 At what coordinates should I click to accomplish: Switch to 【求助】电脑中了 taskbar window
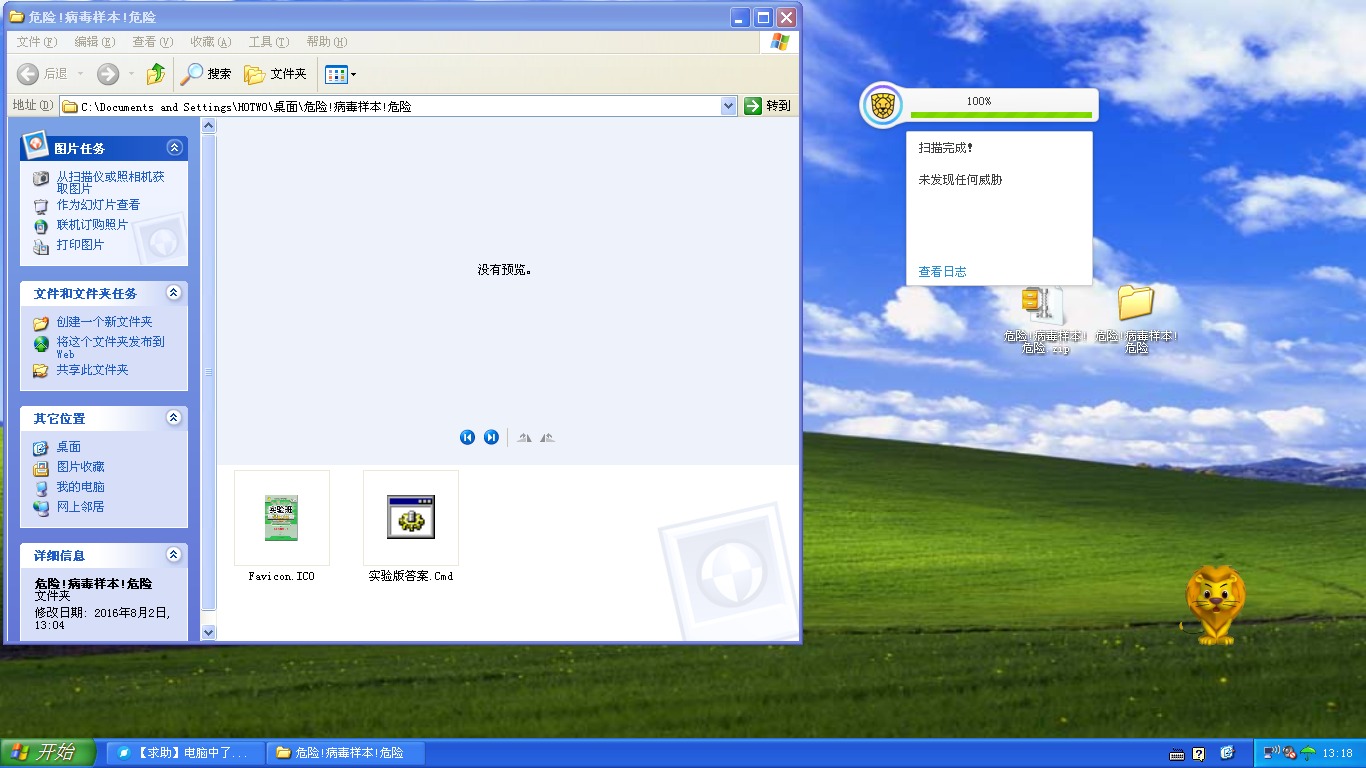185,753
